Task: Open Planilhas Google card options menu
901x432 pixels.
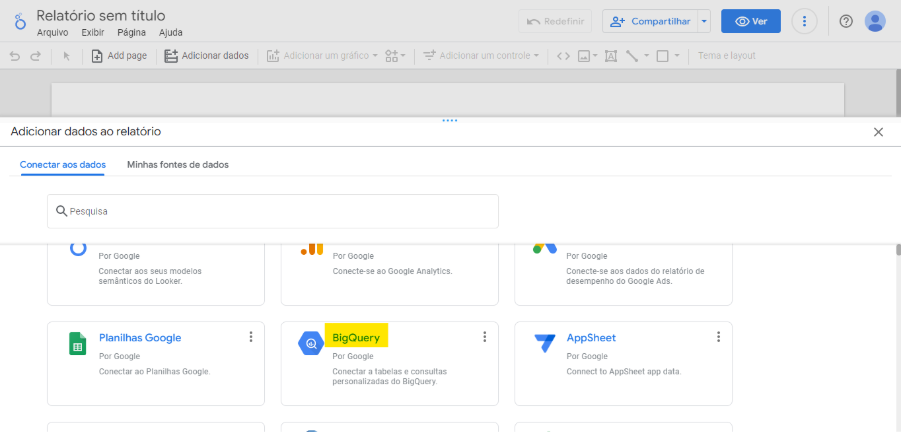Action: click(251, 337)
